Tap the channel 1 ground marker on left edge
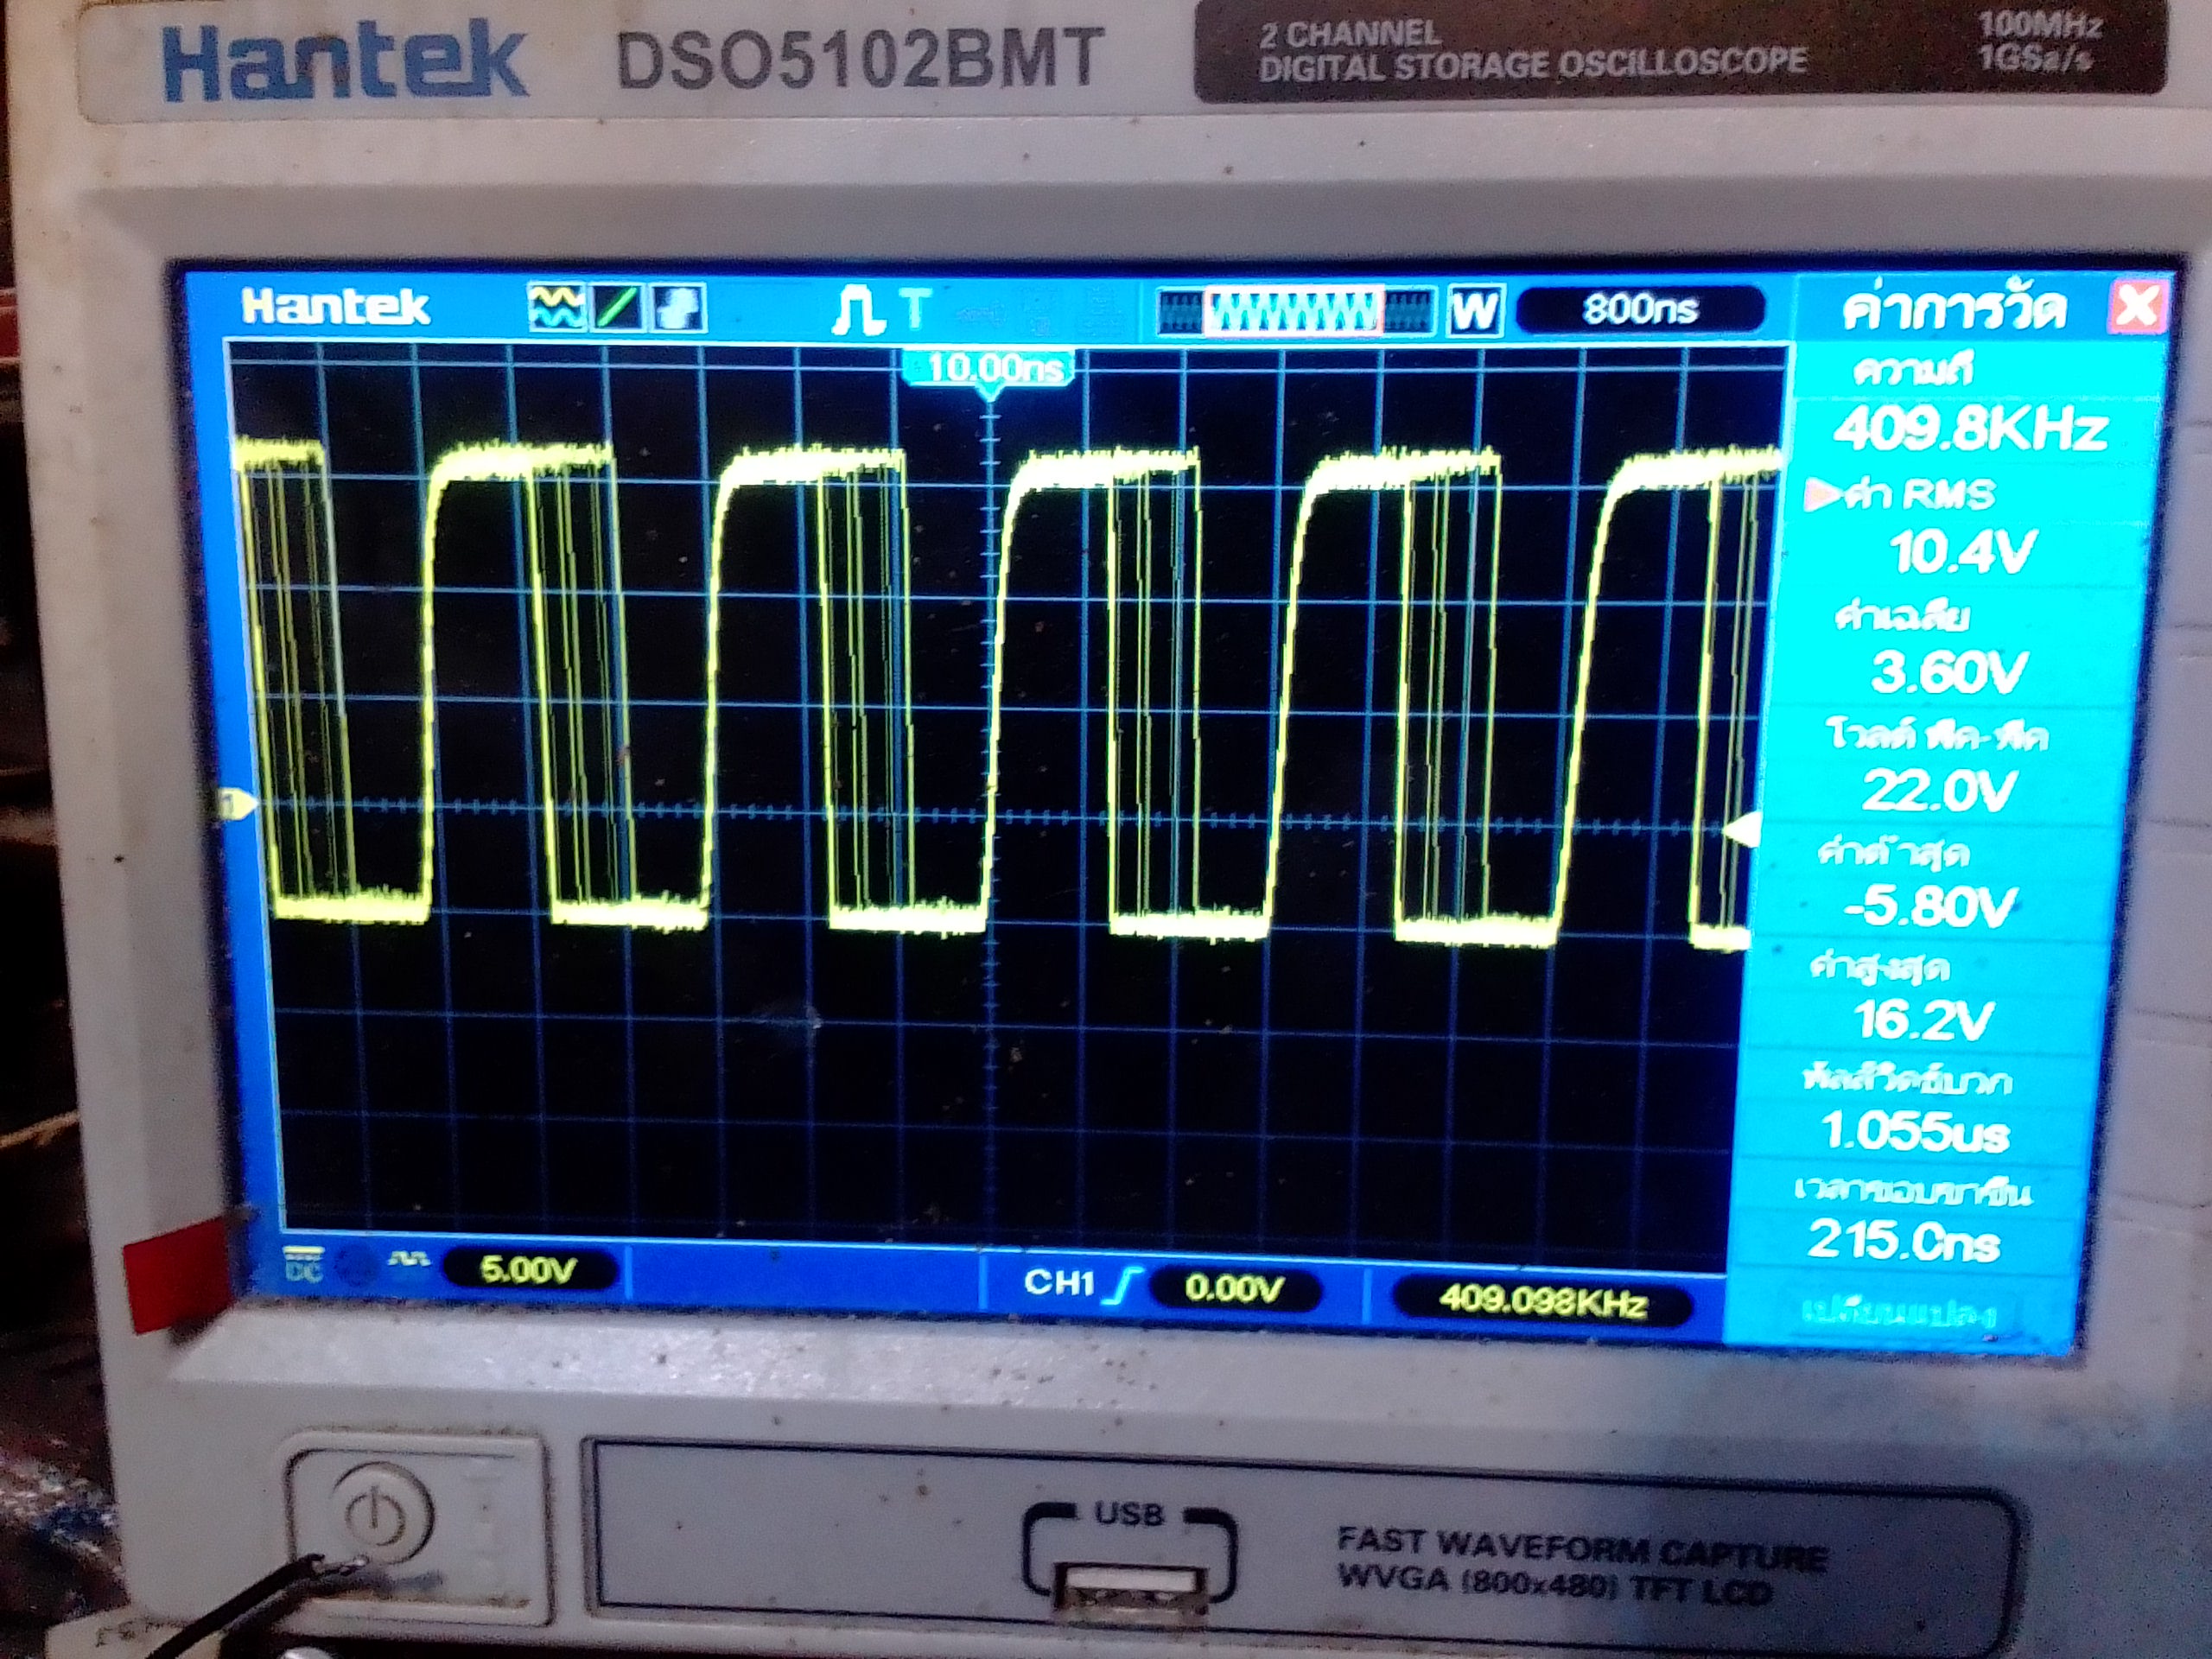The width and height of the screenshot is (2212, 1659). pos(237,803)
